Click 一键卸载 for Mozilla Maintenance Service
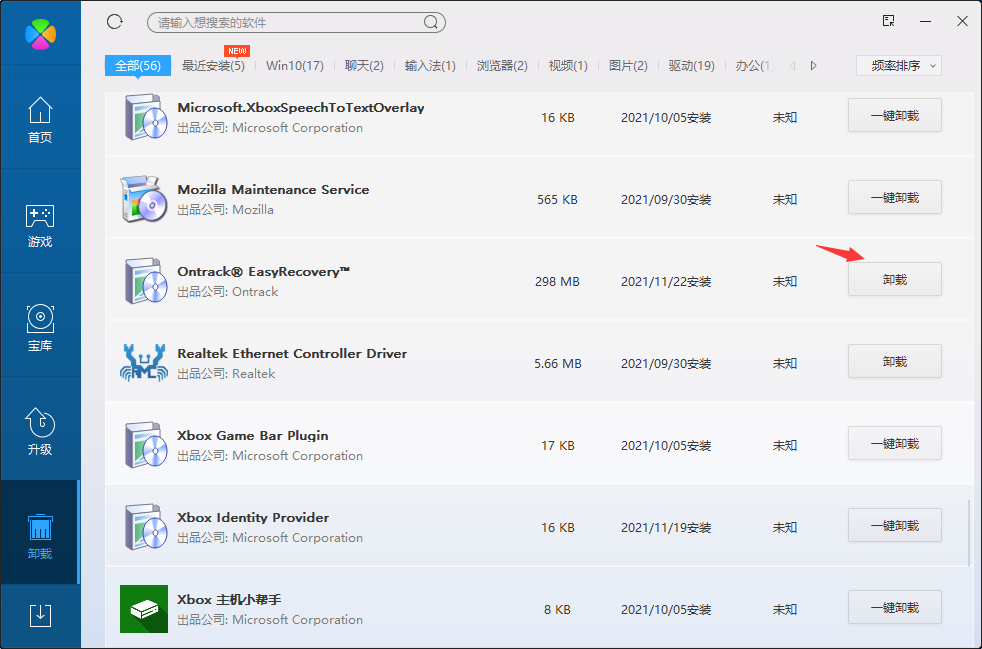This screenshot has height=649, width=982. point(895,197)
